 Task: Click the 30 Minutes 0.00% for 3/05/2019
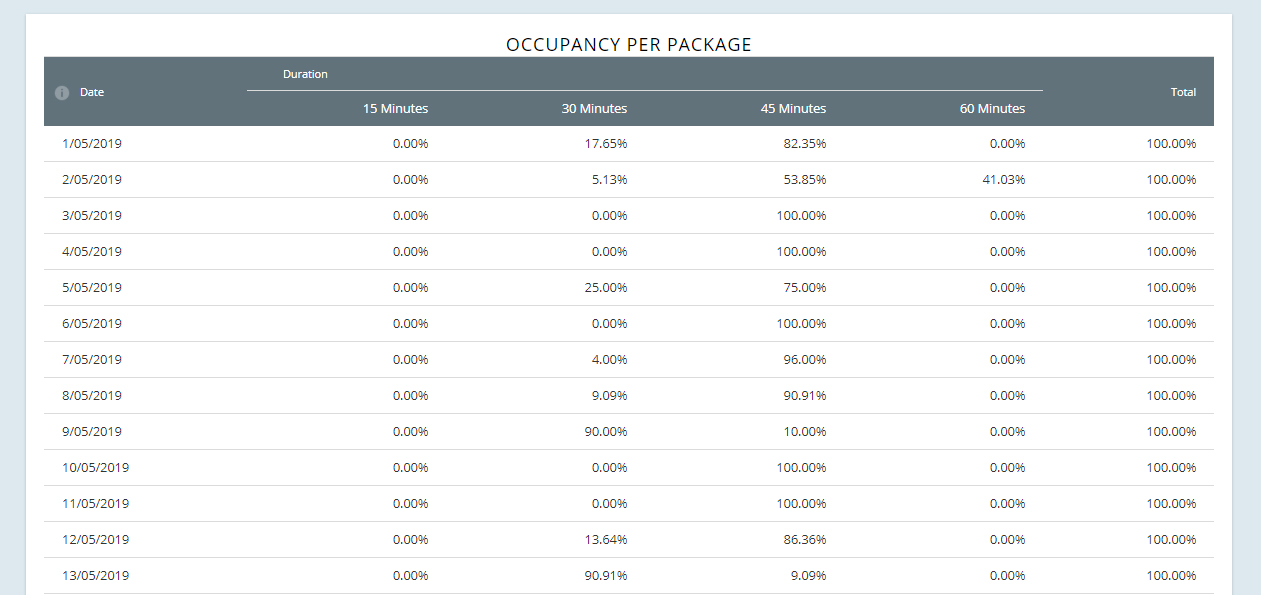click(x=610, y=216)
